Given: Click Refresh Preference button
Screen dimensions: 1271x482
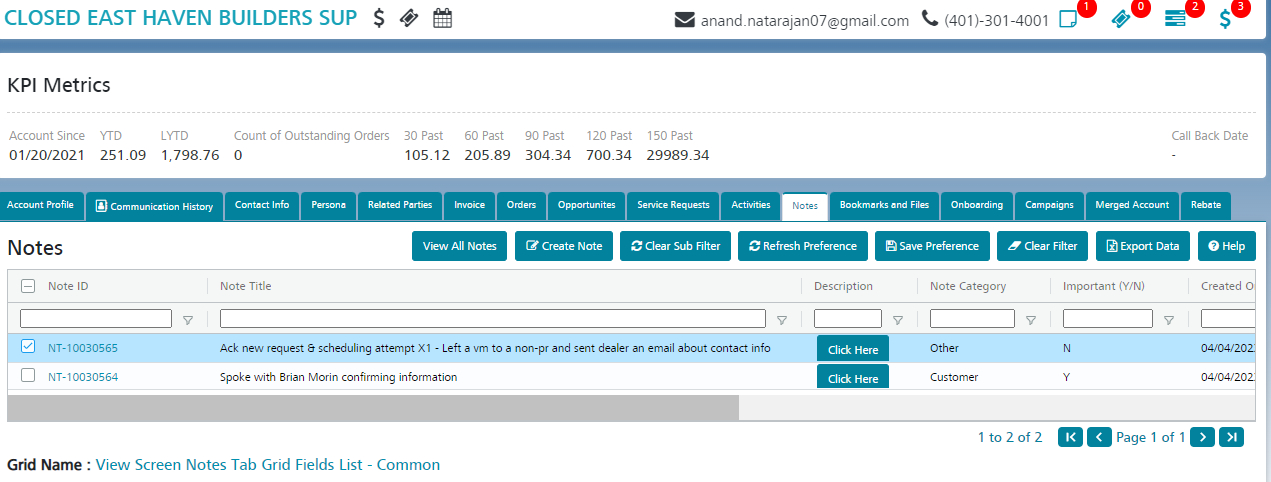Looking at the screenshot, I should coord(803,246).
